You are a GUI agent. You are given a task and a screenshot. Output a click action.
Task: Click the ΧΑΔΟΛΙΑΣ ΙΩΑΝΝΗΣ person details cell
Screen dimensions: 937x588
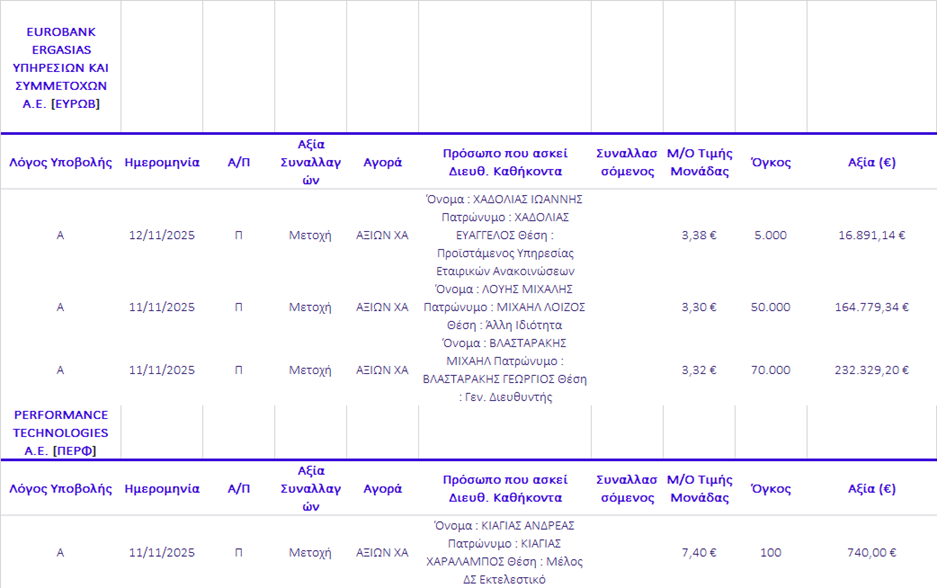click(505, 235)
